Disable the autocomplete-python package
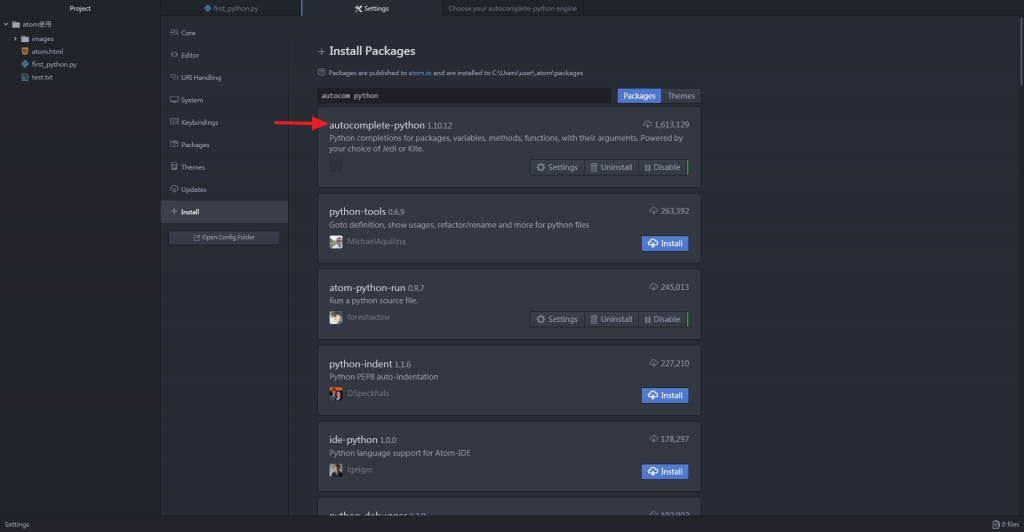The image size is (1024, 532). [x=663, y=168]
